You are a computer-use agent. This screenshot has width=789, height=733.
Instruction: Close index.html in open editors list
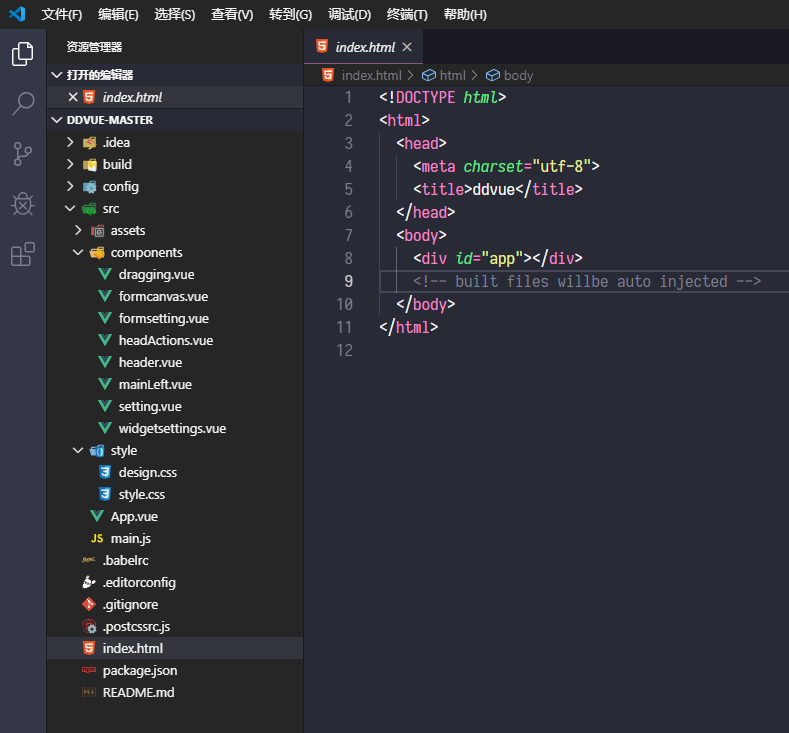coord(73,97)
